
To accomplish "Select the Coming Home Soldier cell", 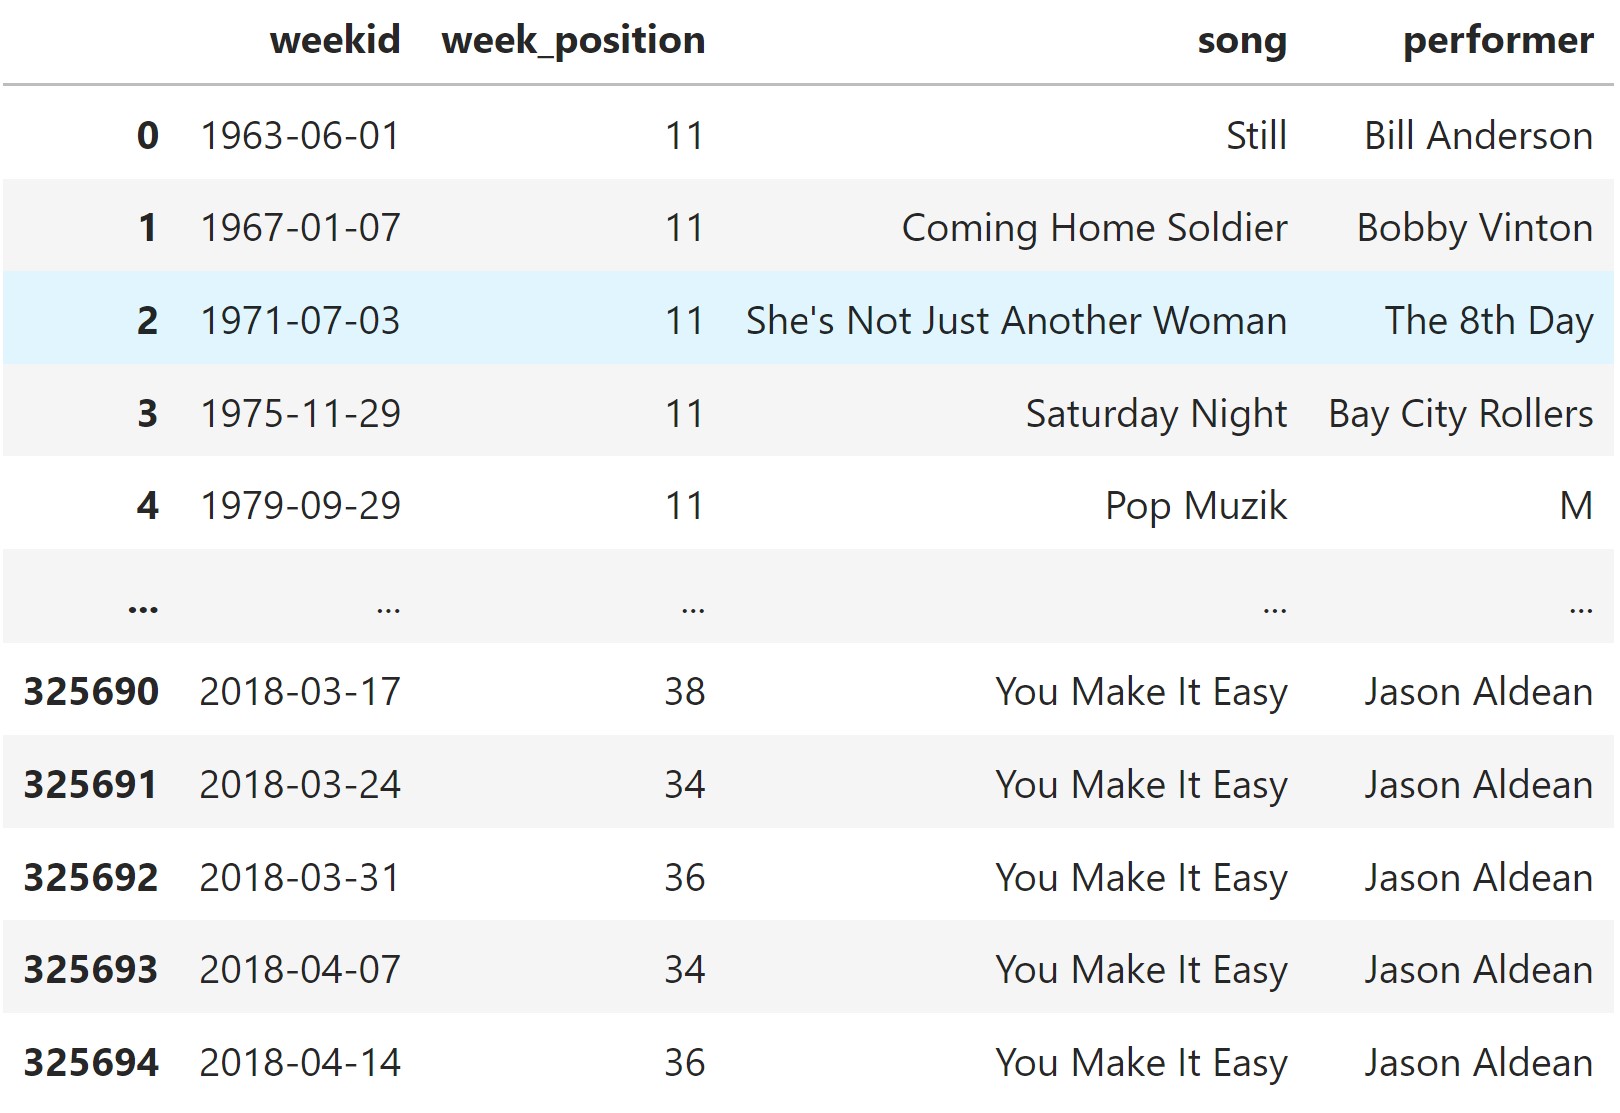I will click(x=1094, y=228).
